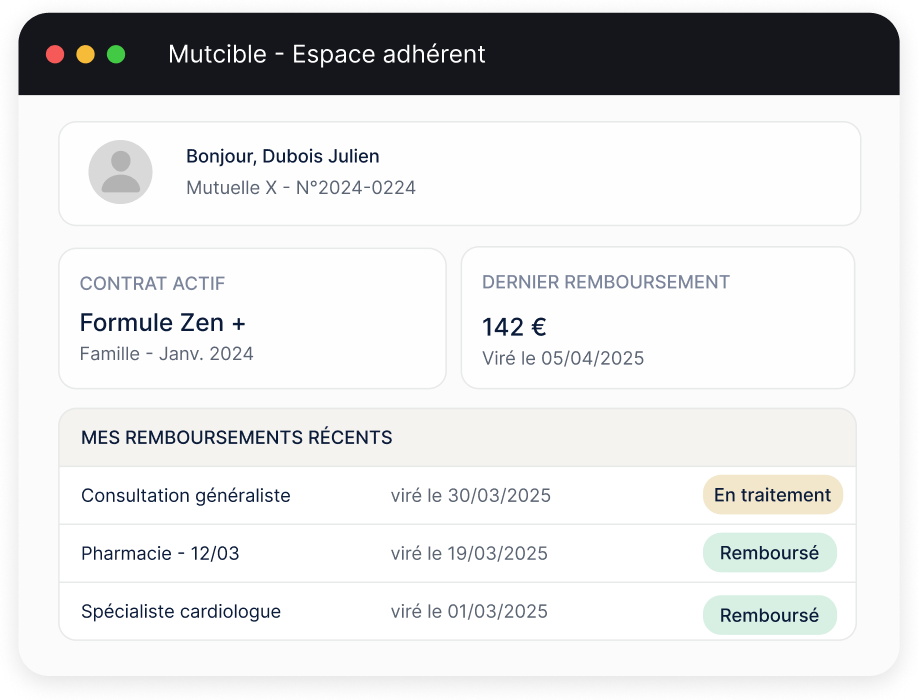The width and height of the screenshot is (918, 700).
Task: Click the Remboursé badge for Pharmacie - 12/03
Action: (x=770, y=553)
